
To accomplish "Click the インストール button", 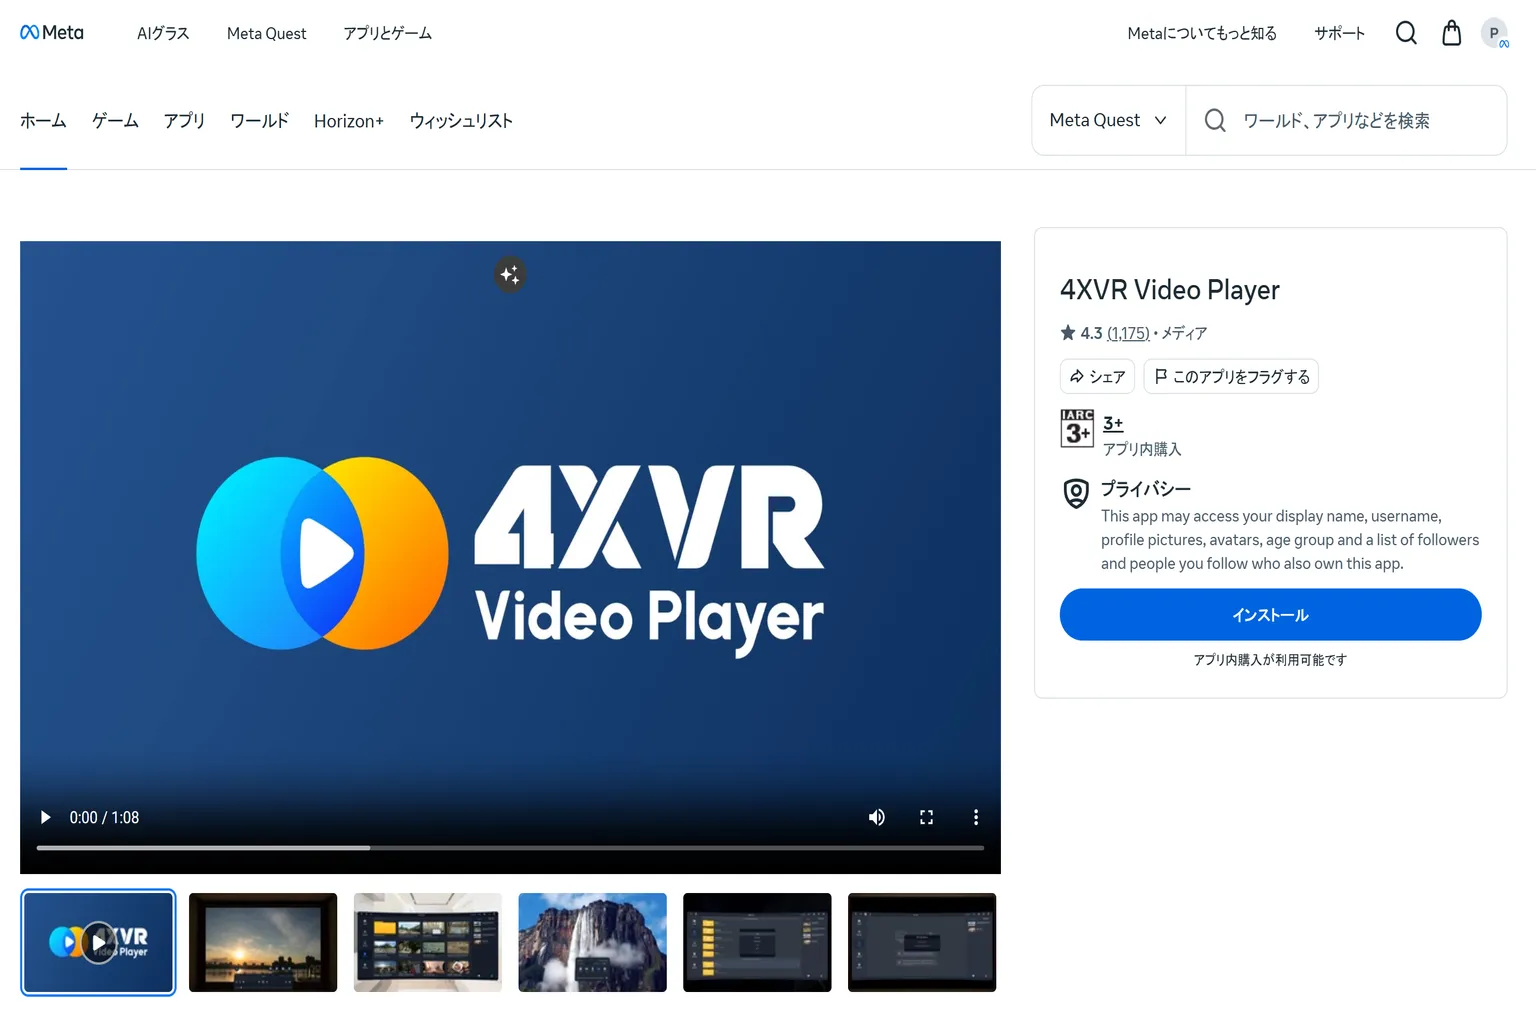I will (x=1270, y=614).
